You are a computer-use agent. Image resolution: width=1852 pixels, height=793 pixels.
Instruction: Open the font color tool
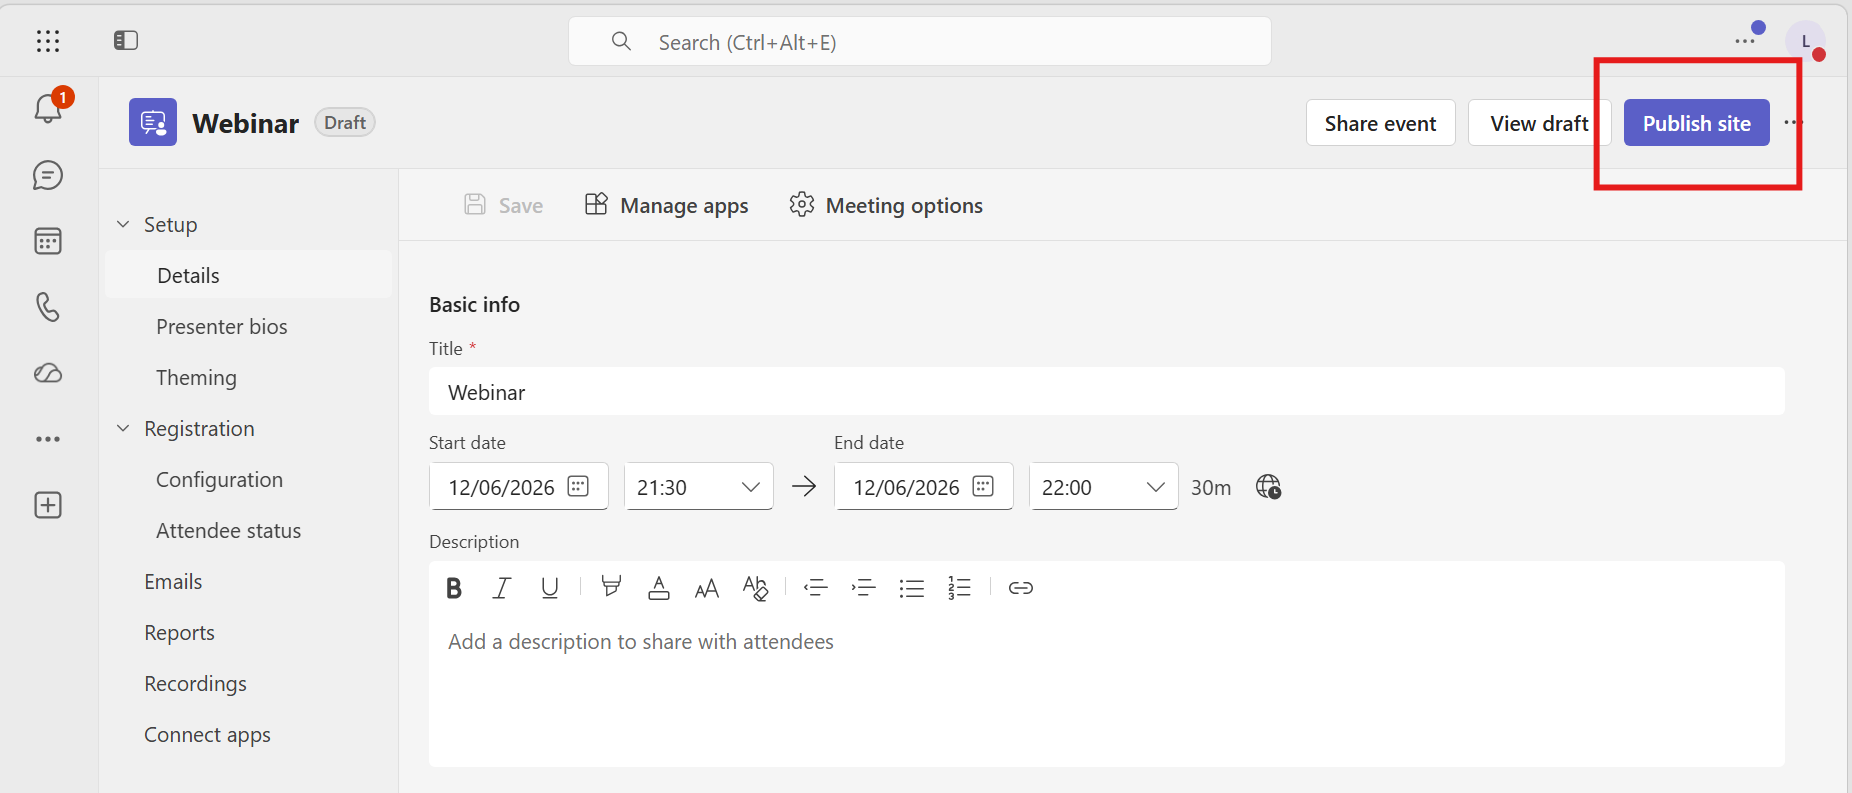click(x=659, y=588)
